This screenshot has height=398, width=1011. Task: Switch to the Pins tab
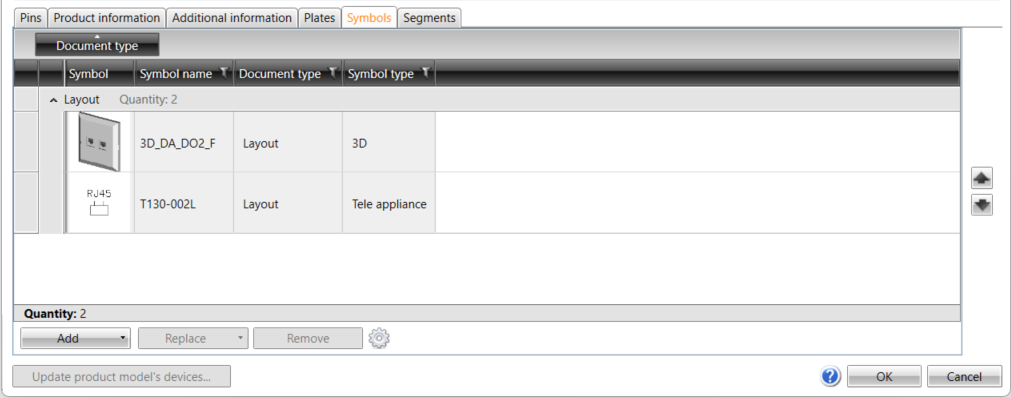[x=30, y=18]
